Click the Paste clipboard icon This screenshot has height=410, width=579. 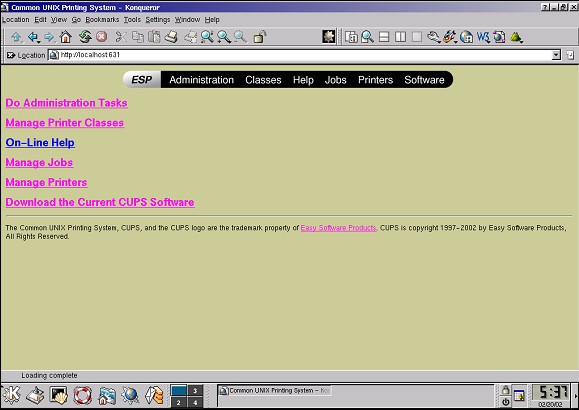[154, 37]
